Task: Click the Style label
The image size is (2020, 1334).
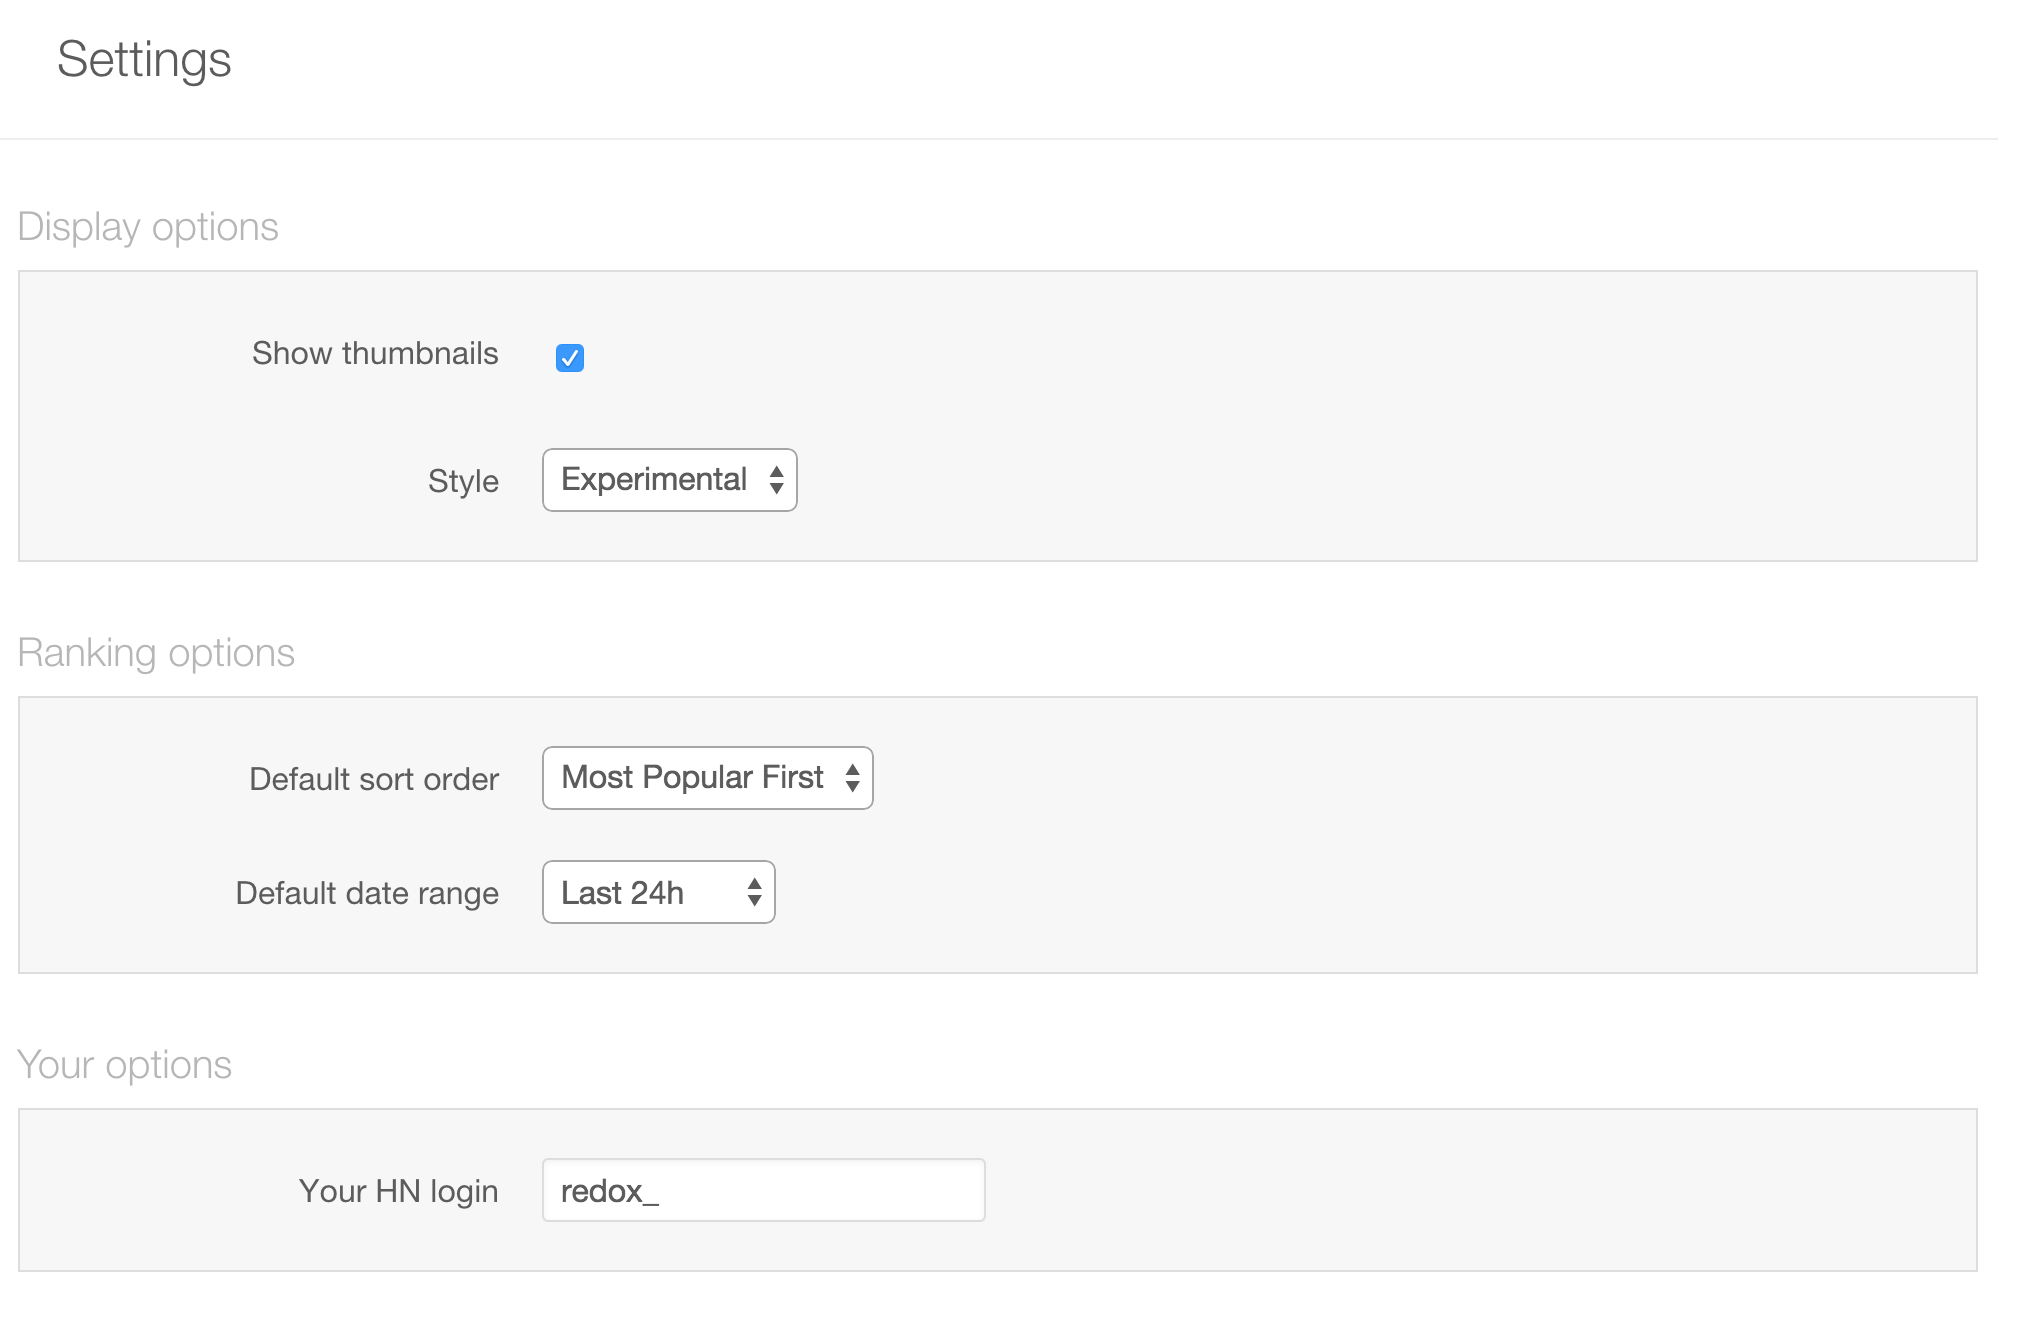Action: click(x=463, y=481)
